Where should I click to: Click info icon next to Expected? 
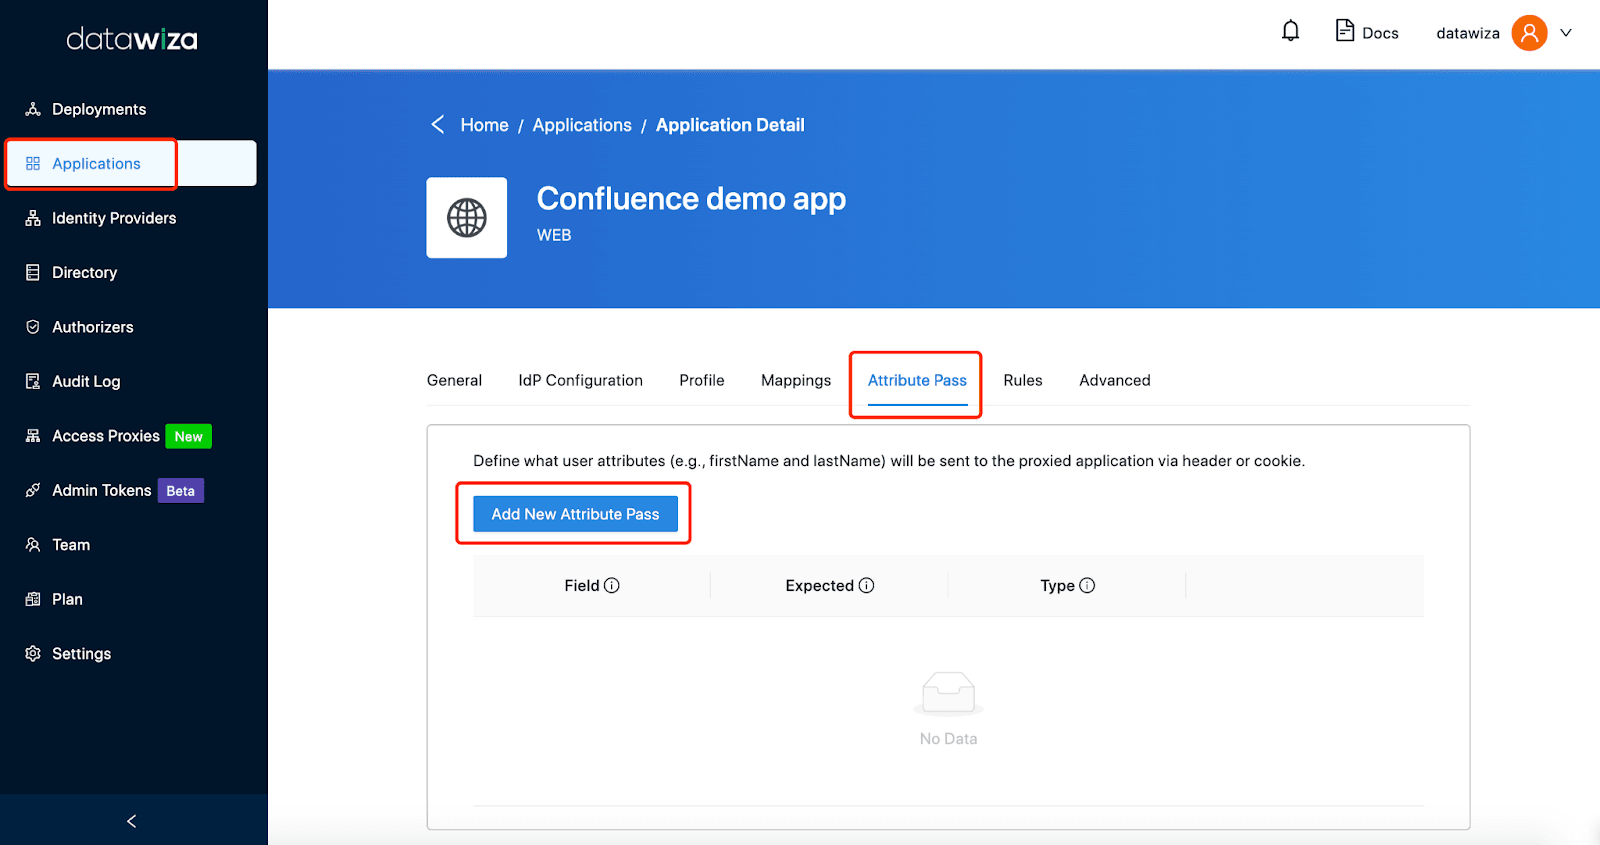point(867,586)
